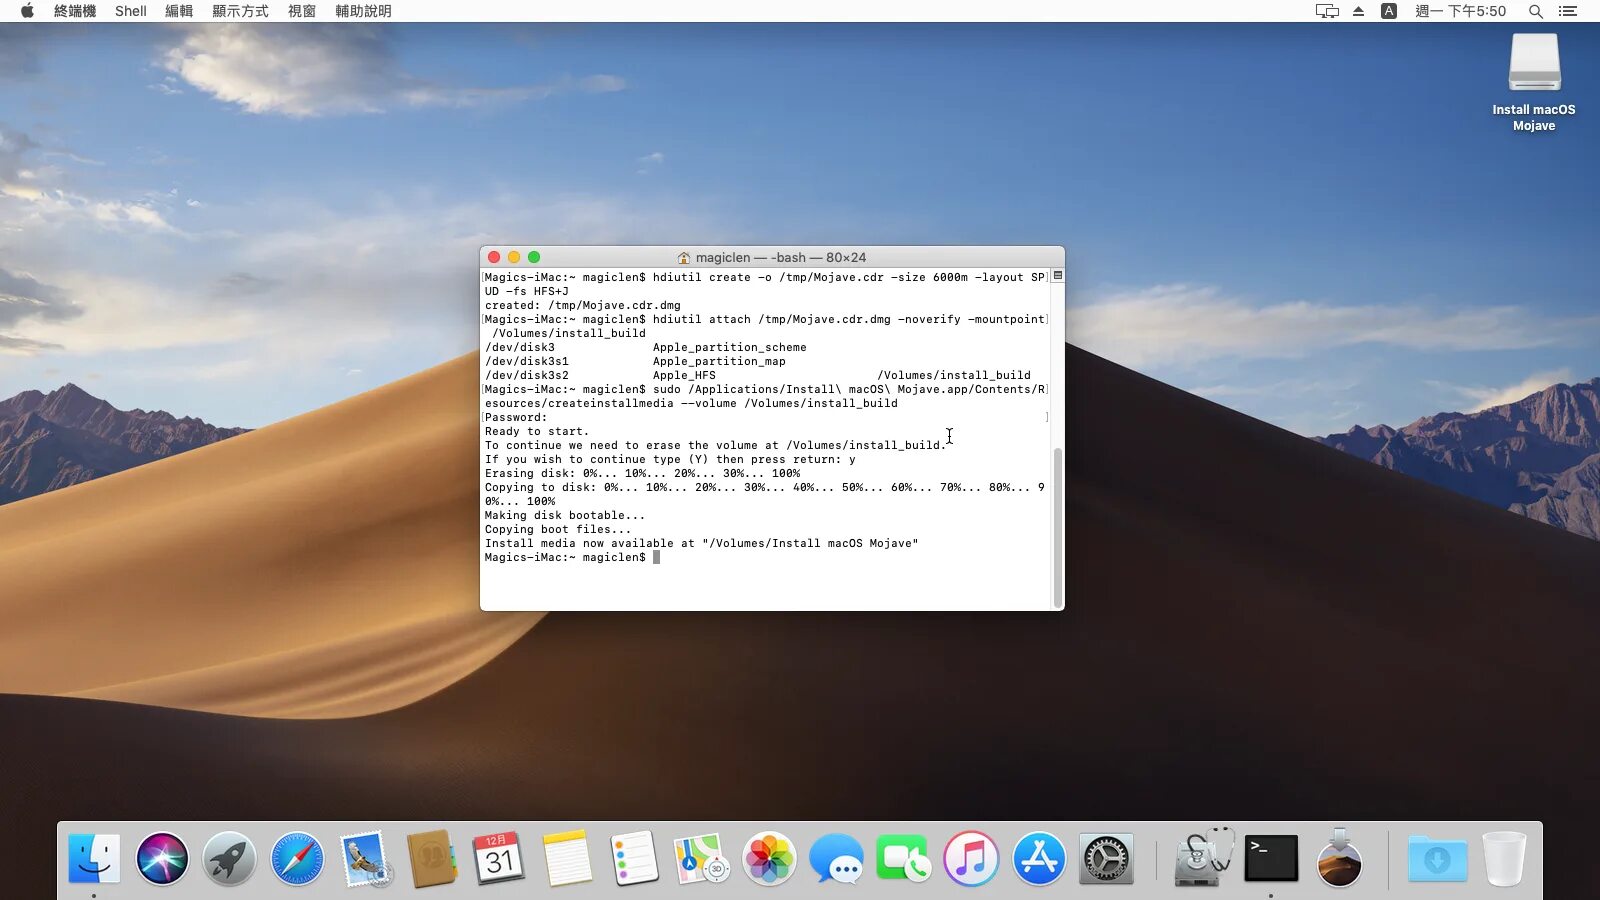The width and height of the screenshot is (1600, 900).
Task: Open Calendar icon showing 31
Action: [x=499, y=858]
